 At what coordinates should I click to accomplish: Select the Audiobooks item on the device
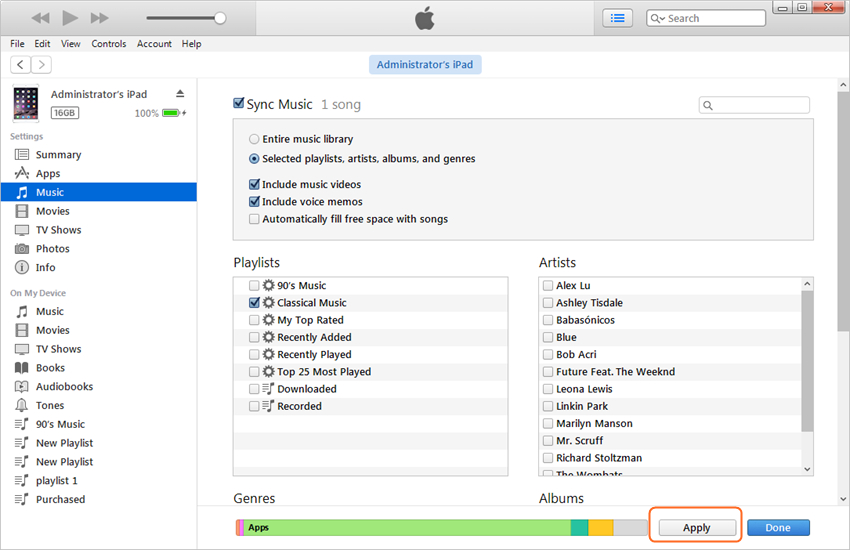(x=64, y=387)
